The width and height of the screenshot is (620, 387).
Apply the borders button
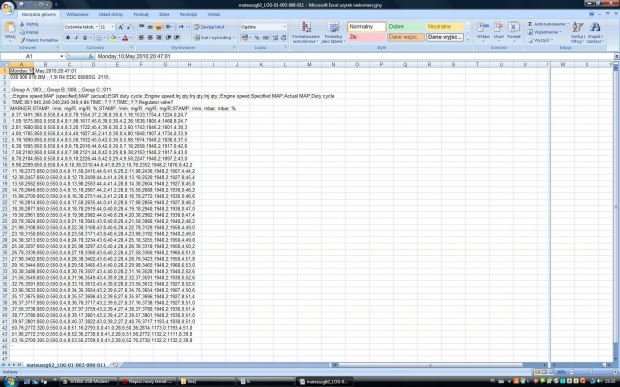tap(99, 38)
